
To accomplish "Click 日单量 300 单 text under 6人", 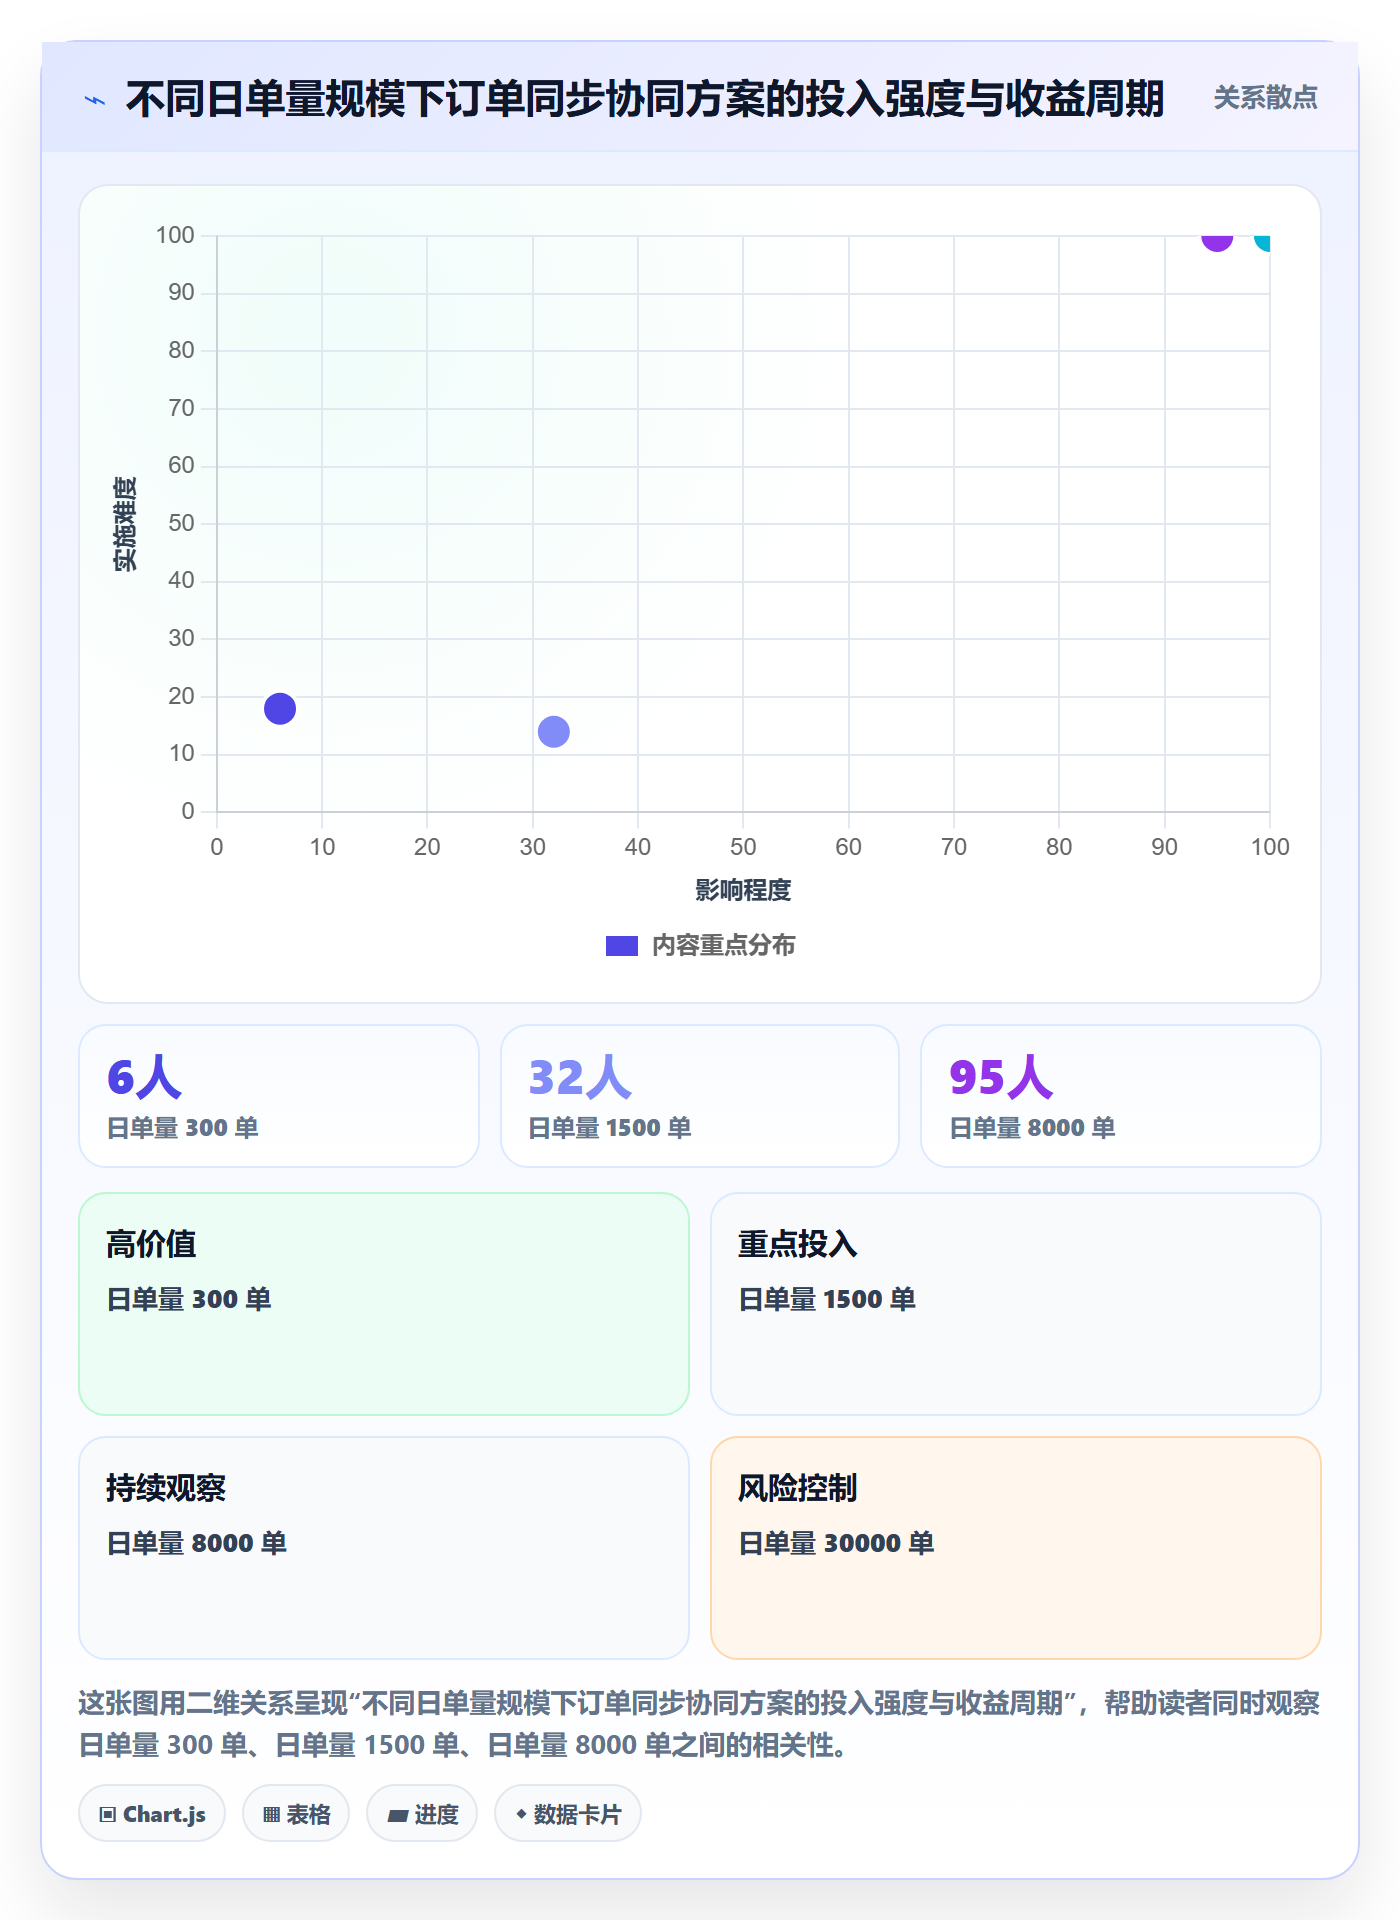I will click(x=183, y=1128).
